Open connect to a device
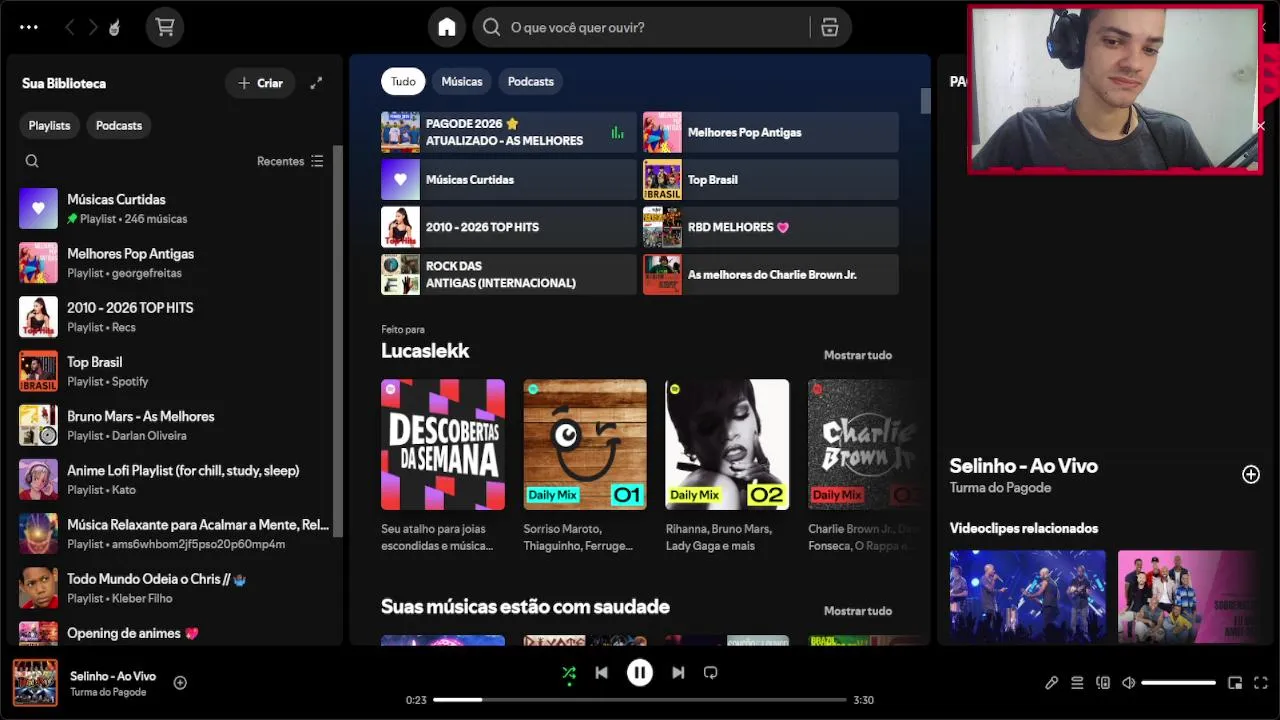This screenshot has height=720, width=1280. (1103, 683)
